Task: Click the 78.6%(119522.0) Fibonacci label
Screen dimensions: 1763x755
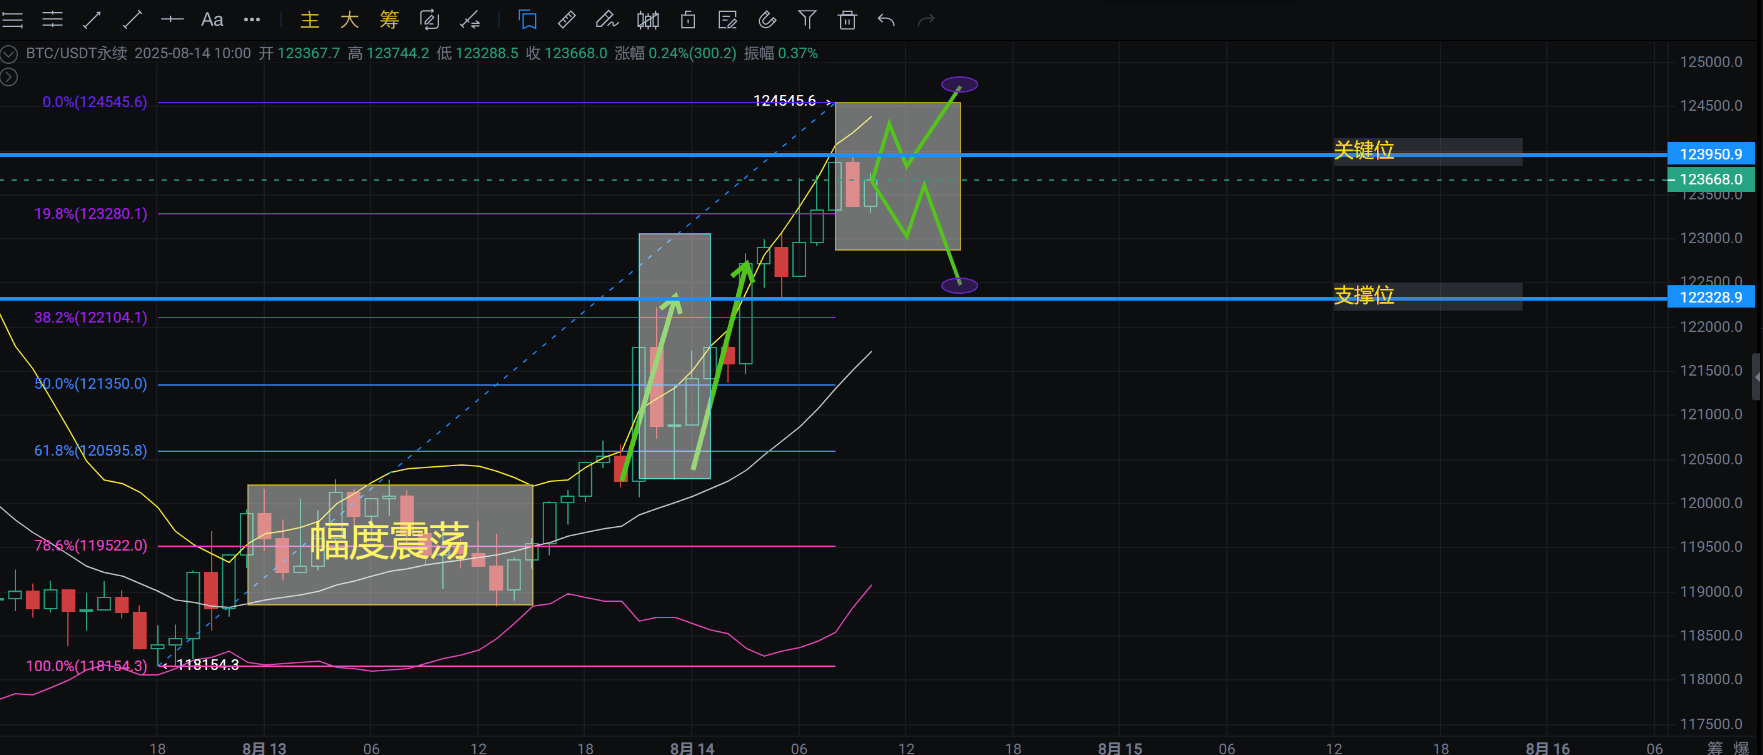Action: tap(91, 545)
